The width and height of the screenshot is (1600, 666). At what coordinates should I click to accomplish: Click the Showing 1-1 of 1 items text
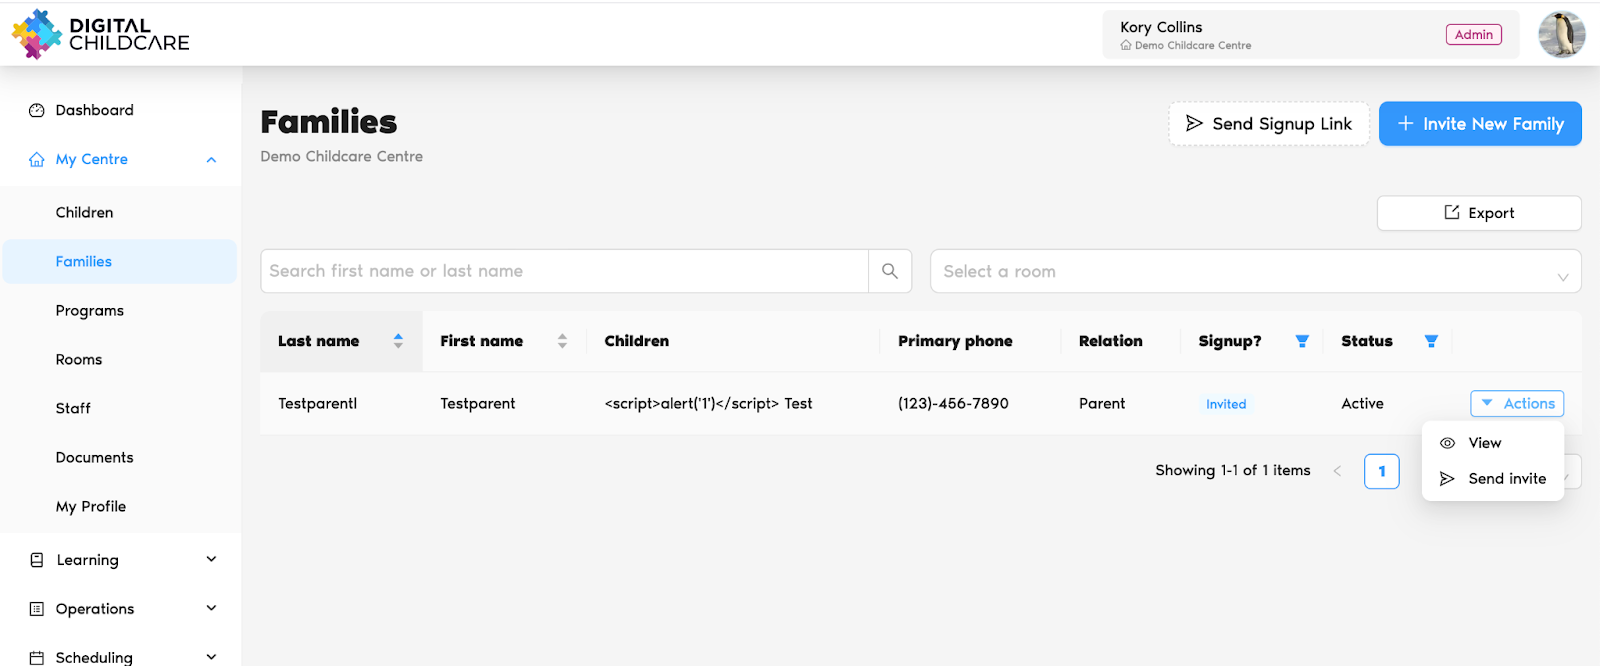click(1233, 470)
